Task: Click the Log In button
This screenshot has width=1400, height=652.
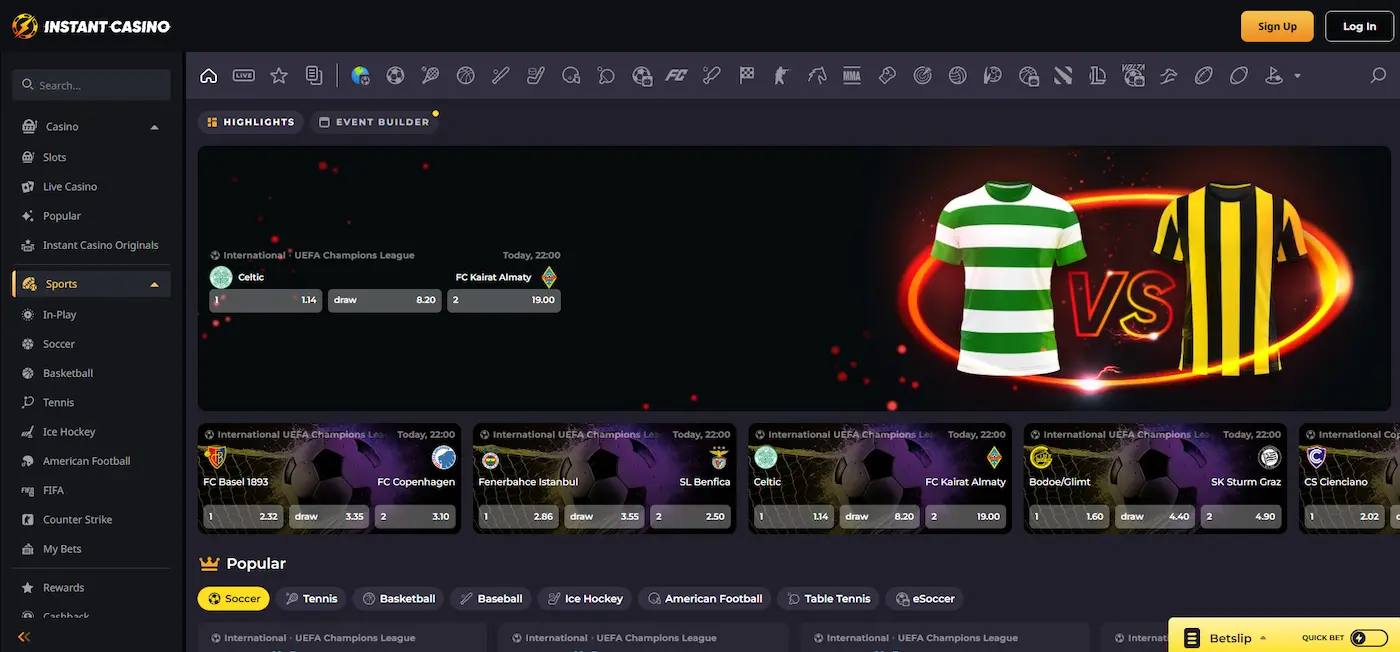Action: (x=1358, y=27)
